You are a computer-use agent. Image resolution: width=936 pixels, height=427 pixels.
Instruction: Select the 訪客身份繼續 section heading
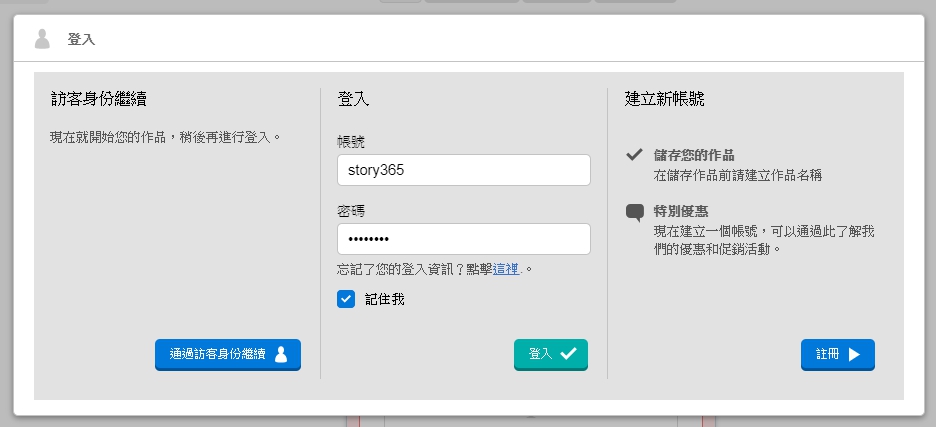[x=100, y=99]
